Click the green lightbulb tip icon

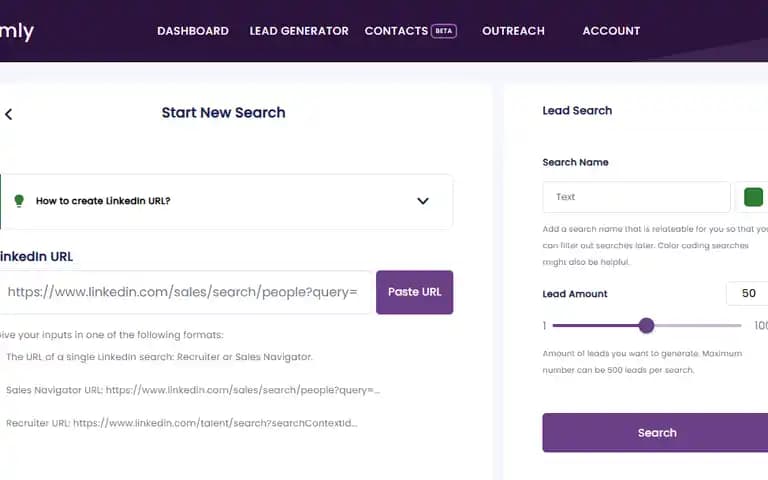(19, 201)
